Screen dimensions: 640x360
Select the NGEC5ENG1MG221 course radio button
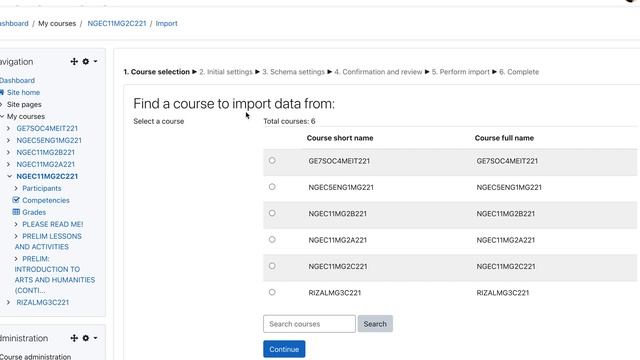coord(272,187)
